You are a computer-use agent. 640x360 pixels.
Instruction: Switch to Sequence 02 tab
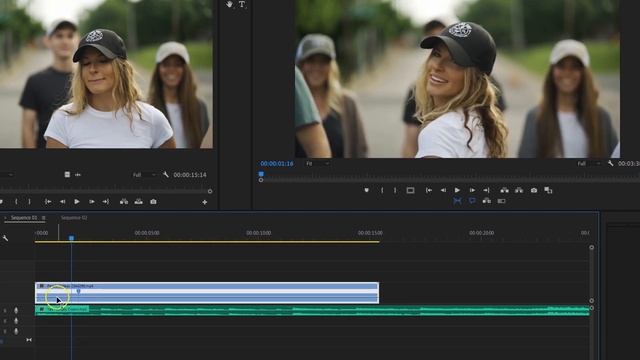point(74,218)
